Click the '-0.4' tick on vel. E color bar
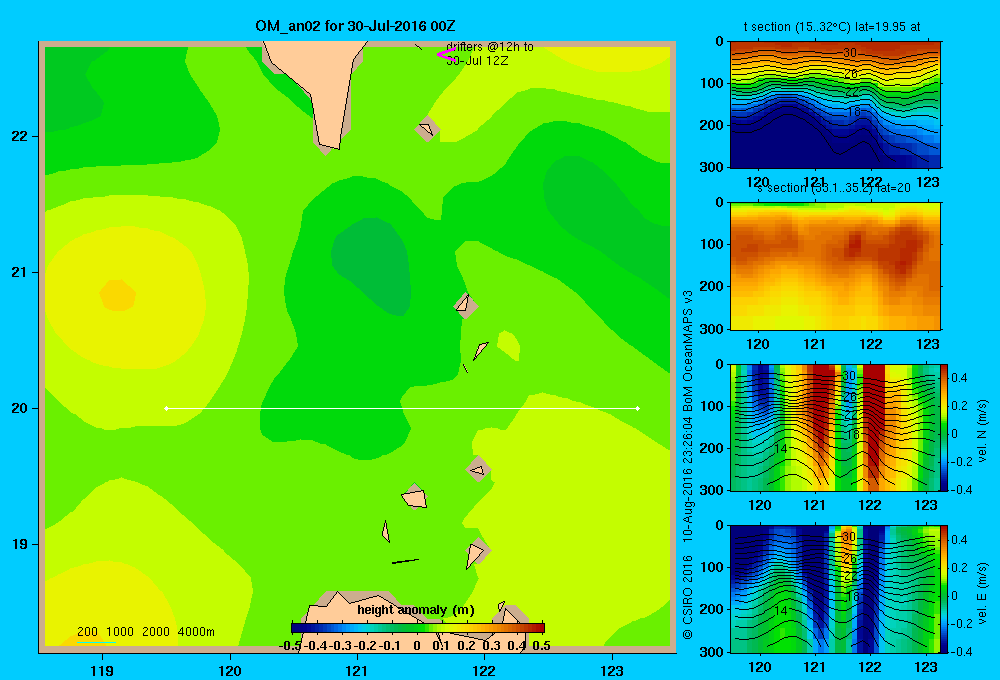 point(961,651)
